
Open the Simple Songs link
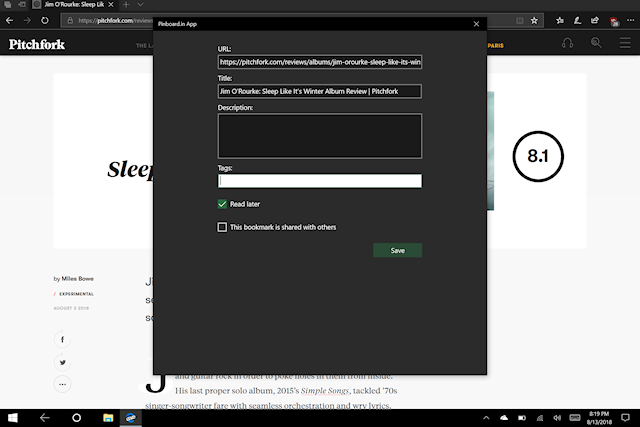[325, 391]
